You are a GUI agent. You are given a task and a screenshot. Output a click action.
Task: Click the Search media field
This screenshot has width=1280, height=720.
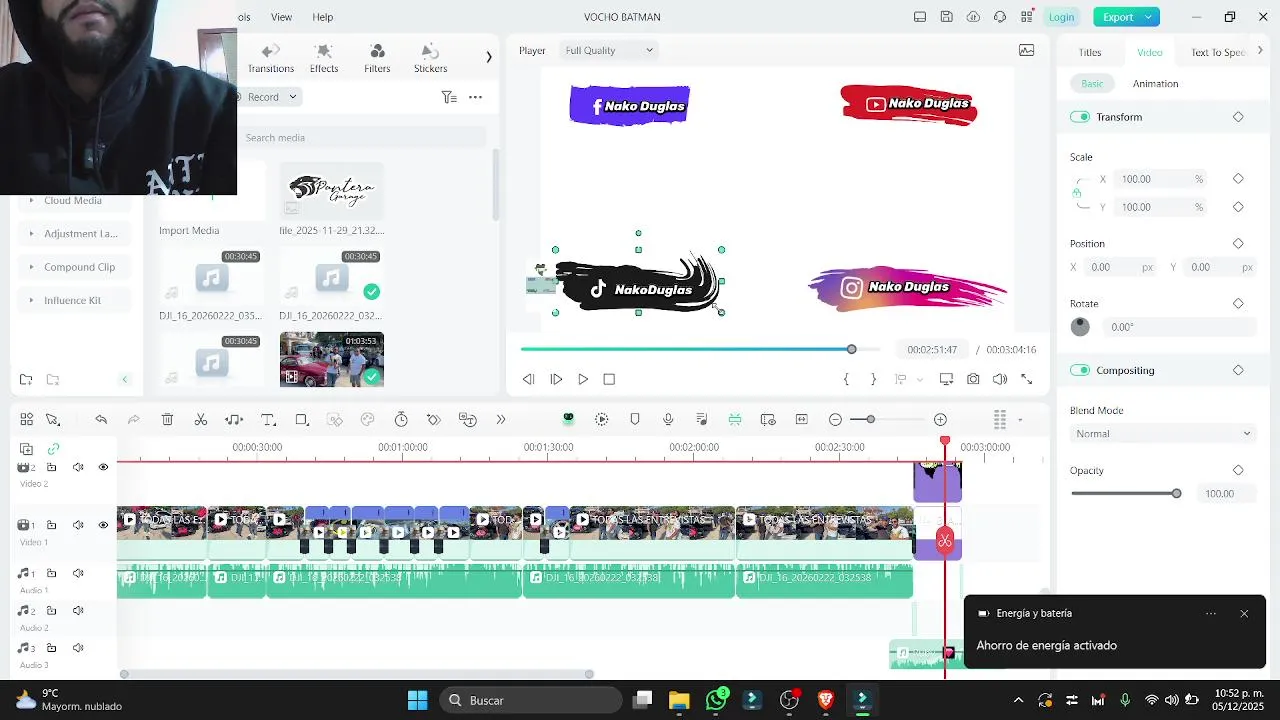(x=362, y=138)
